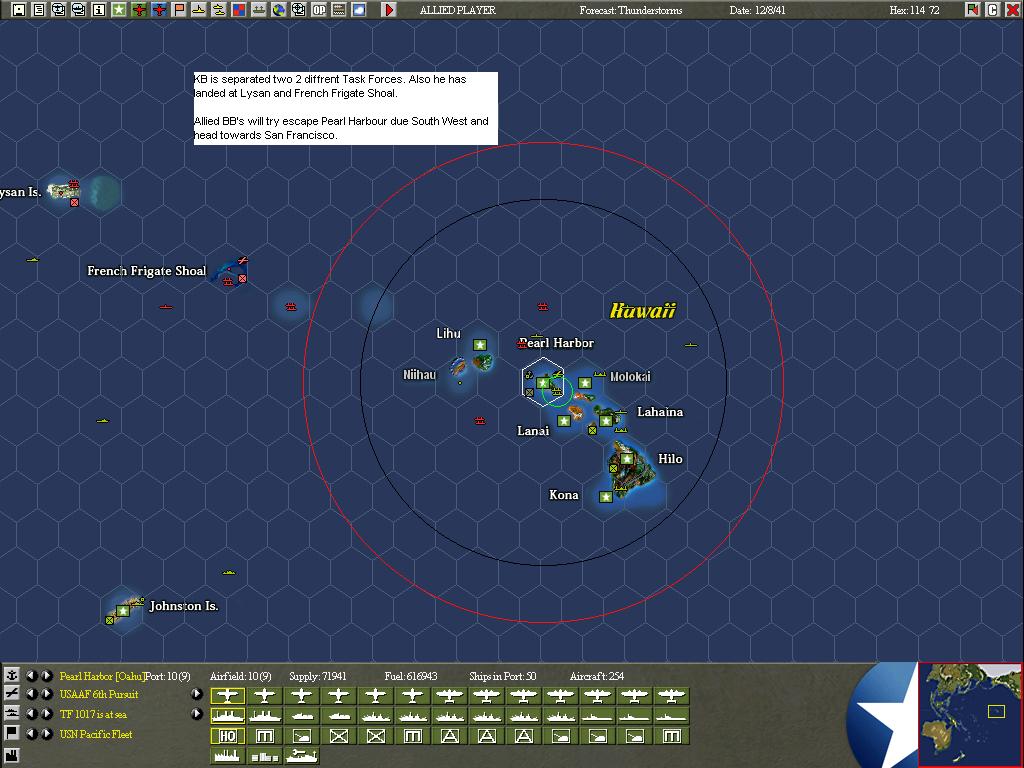The width and height of the screenshot is (1024, 768).
Task: Select Lihu base star on map
Action: tap(480, 345)
